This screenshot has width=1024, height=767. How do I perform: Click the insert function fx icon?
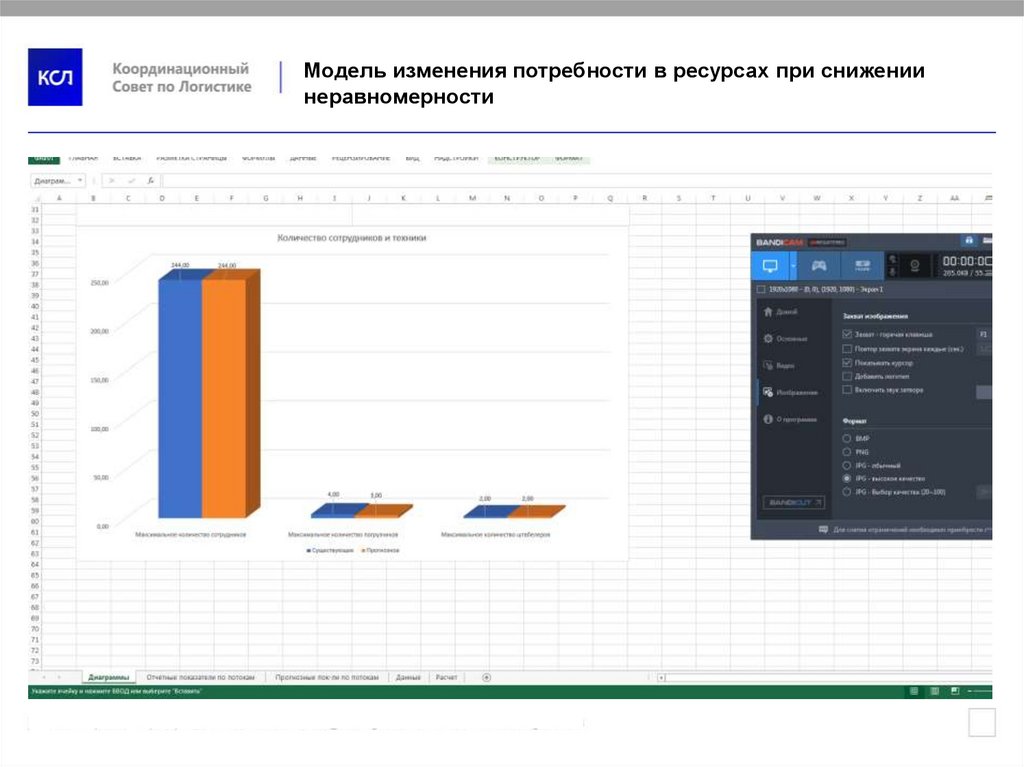point(150,181)
